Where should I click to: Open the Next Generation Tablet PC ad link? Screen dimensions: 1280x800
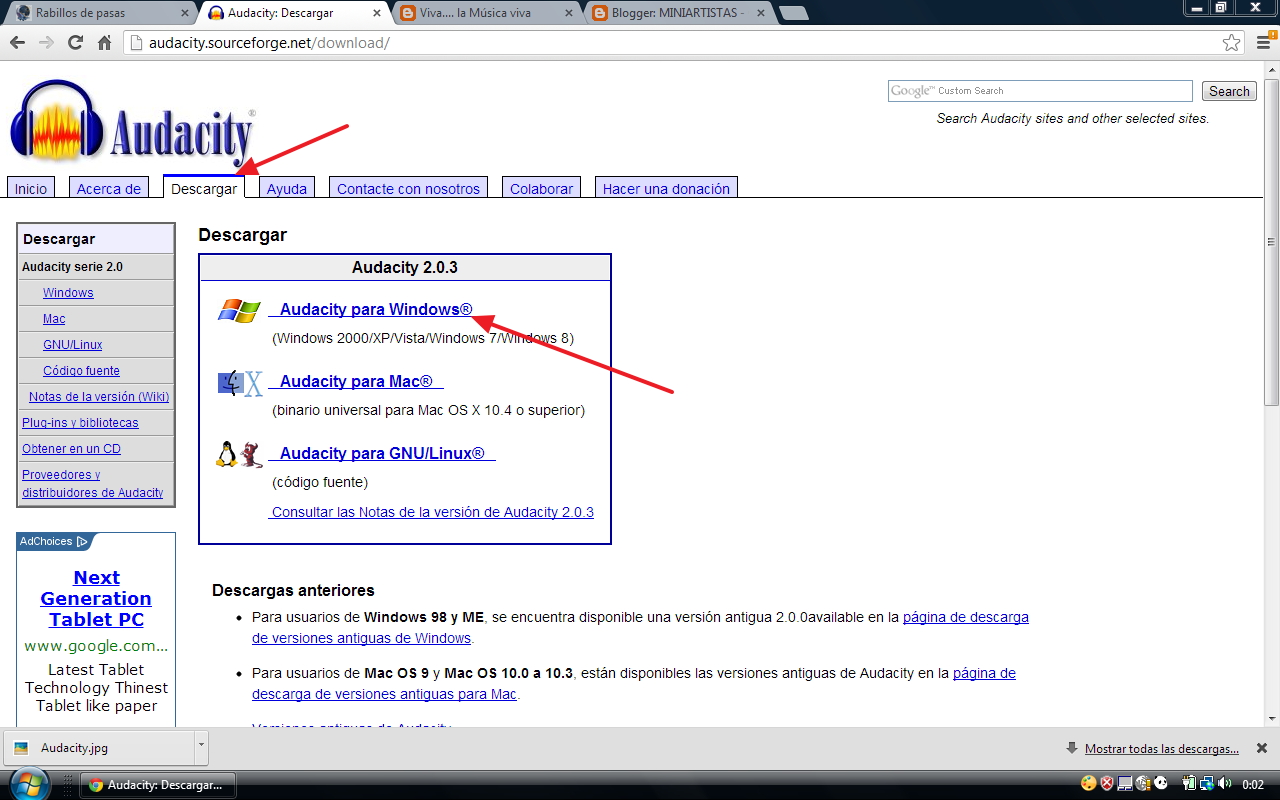pos(96,598)
